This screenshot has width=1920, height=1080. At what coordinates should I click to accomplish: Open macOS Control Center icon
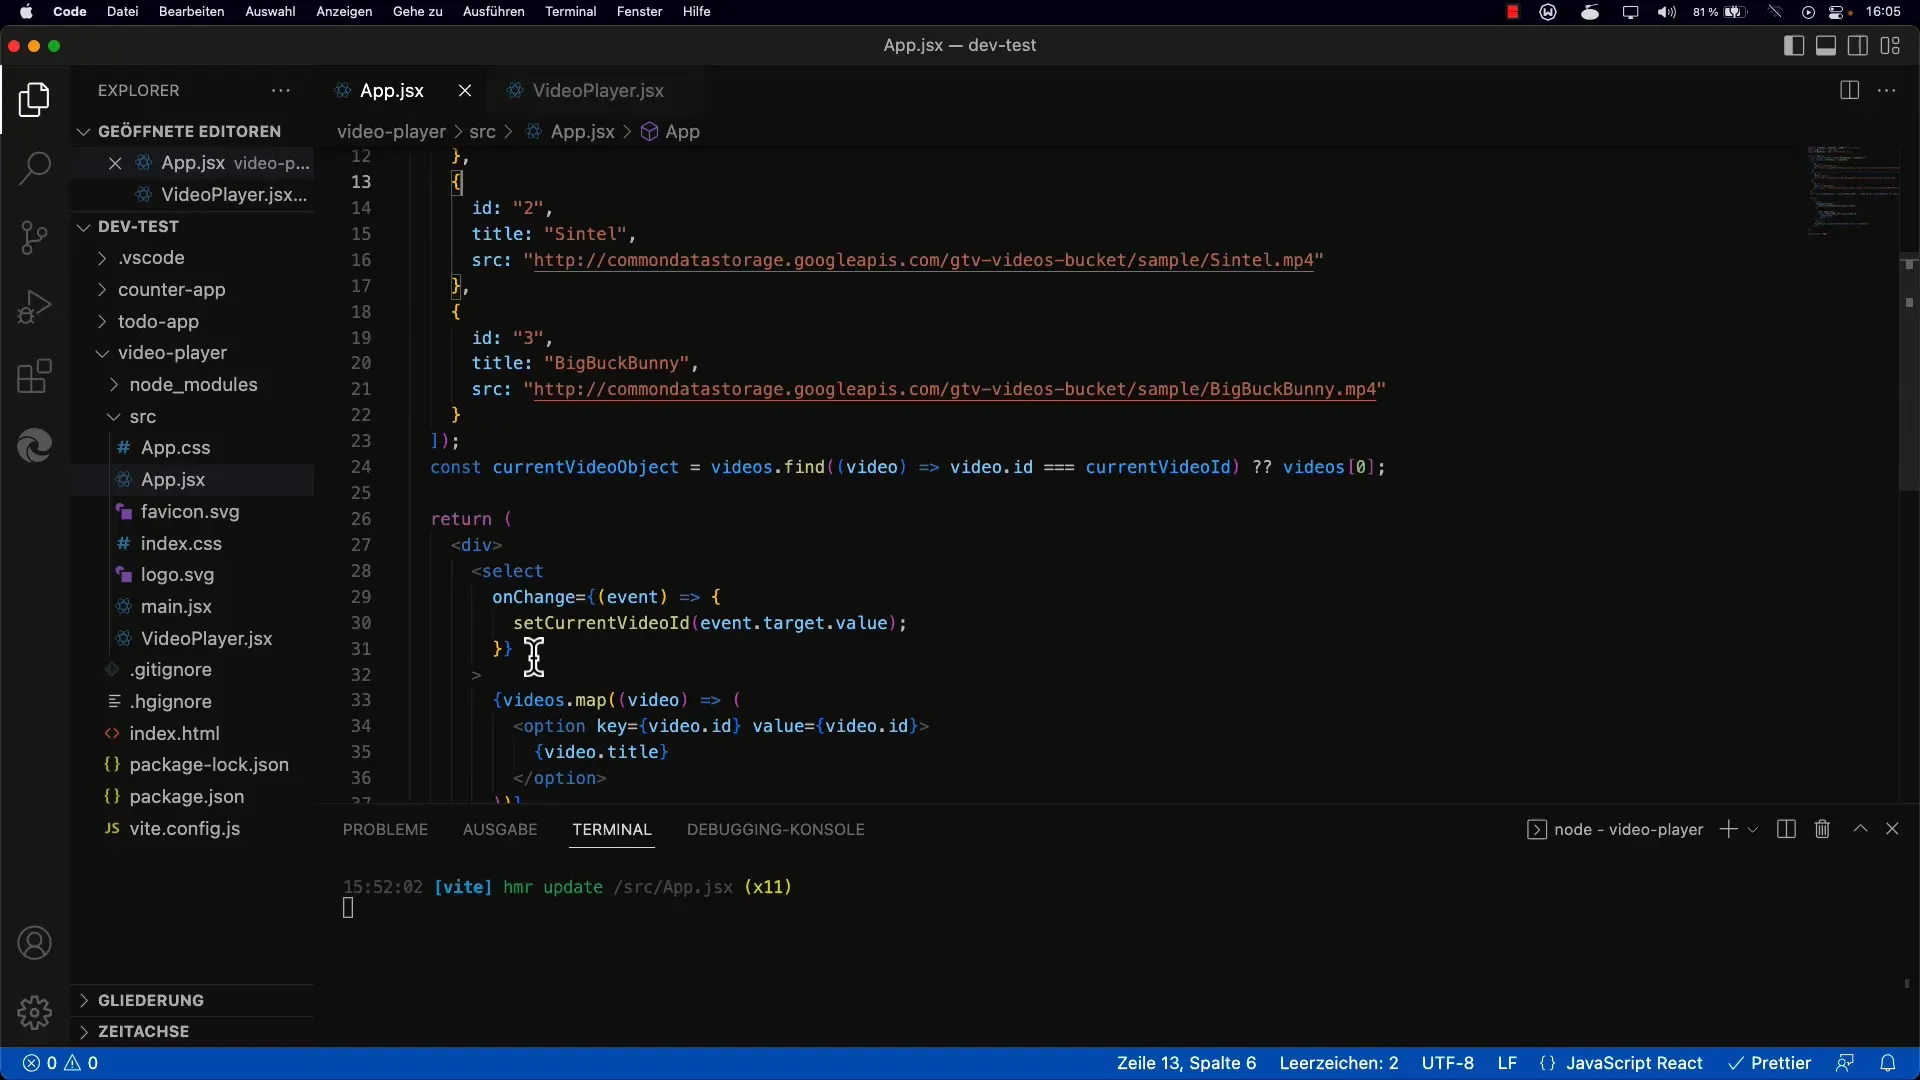1837,12
